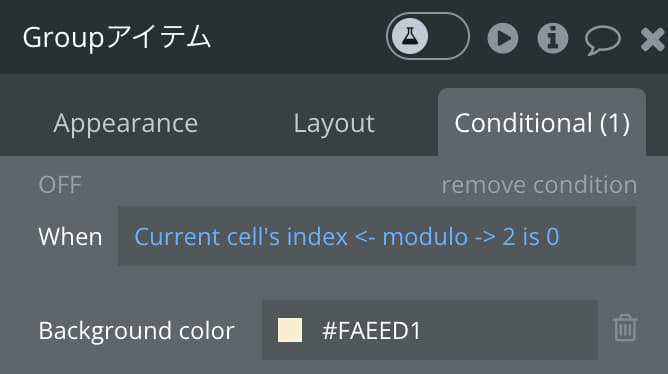The height and width of the screenshot is (374, 668).
Task: Select the Conditional (1) tab
Action: click(542, 123)
